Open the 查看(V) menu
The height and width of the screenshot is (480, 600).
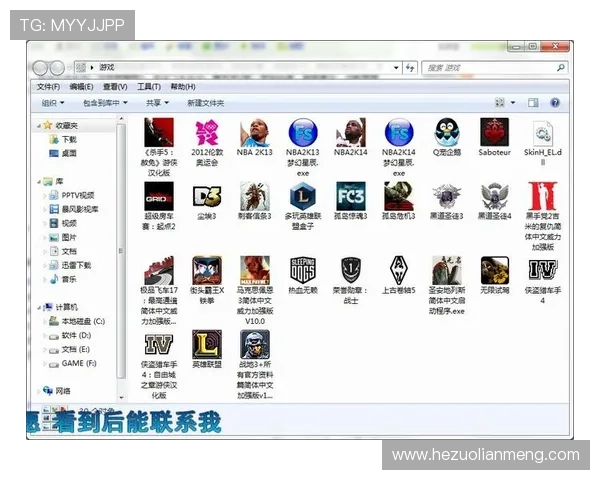pos(115,87)
